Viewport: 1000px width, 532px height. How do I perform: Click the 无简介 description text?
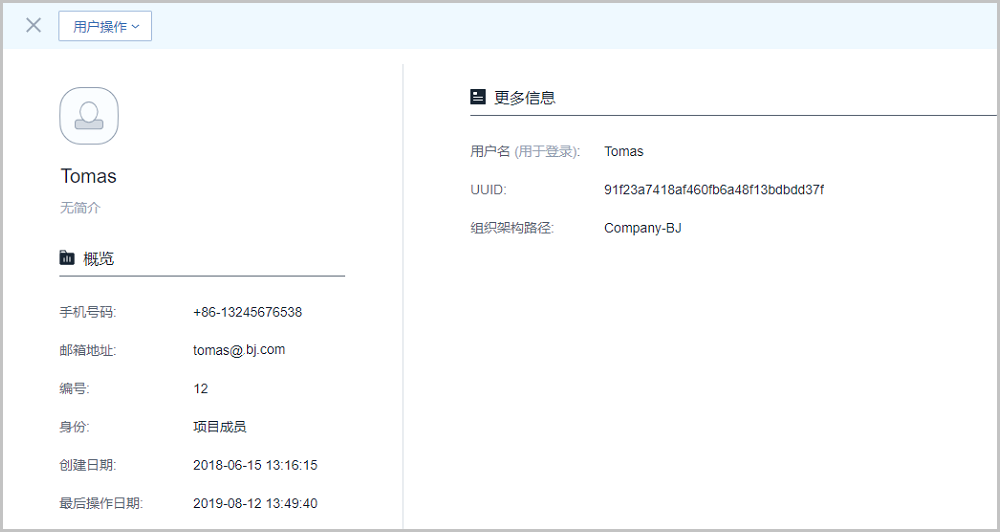click(80, 208)
